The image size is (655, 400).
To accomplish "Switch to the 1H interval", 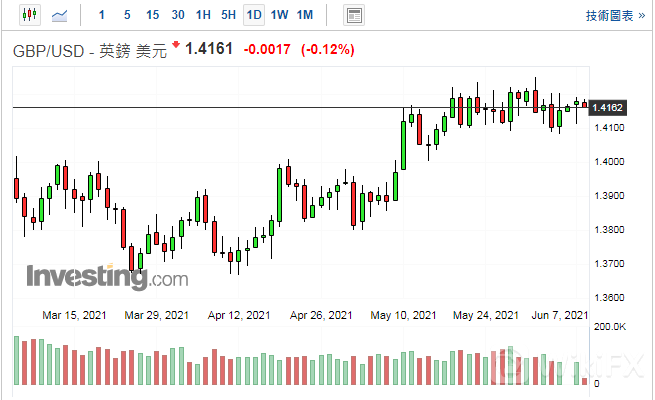I will pyautogui.click(x=203, y=15).
